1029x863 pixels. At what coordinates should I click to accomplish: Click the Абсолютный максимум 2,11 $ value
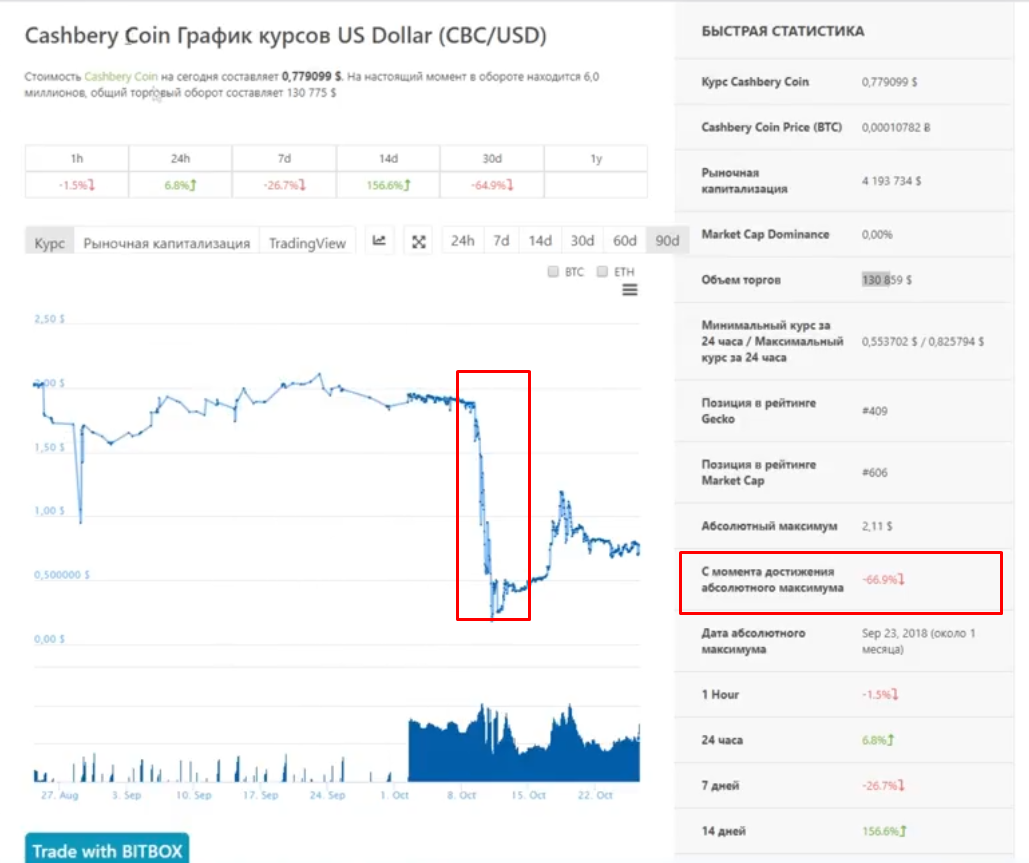[877, 526]
